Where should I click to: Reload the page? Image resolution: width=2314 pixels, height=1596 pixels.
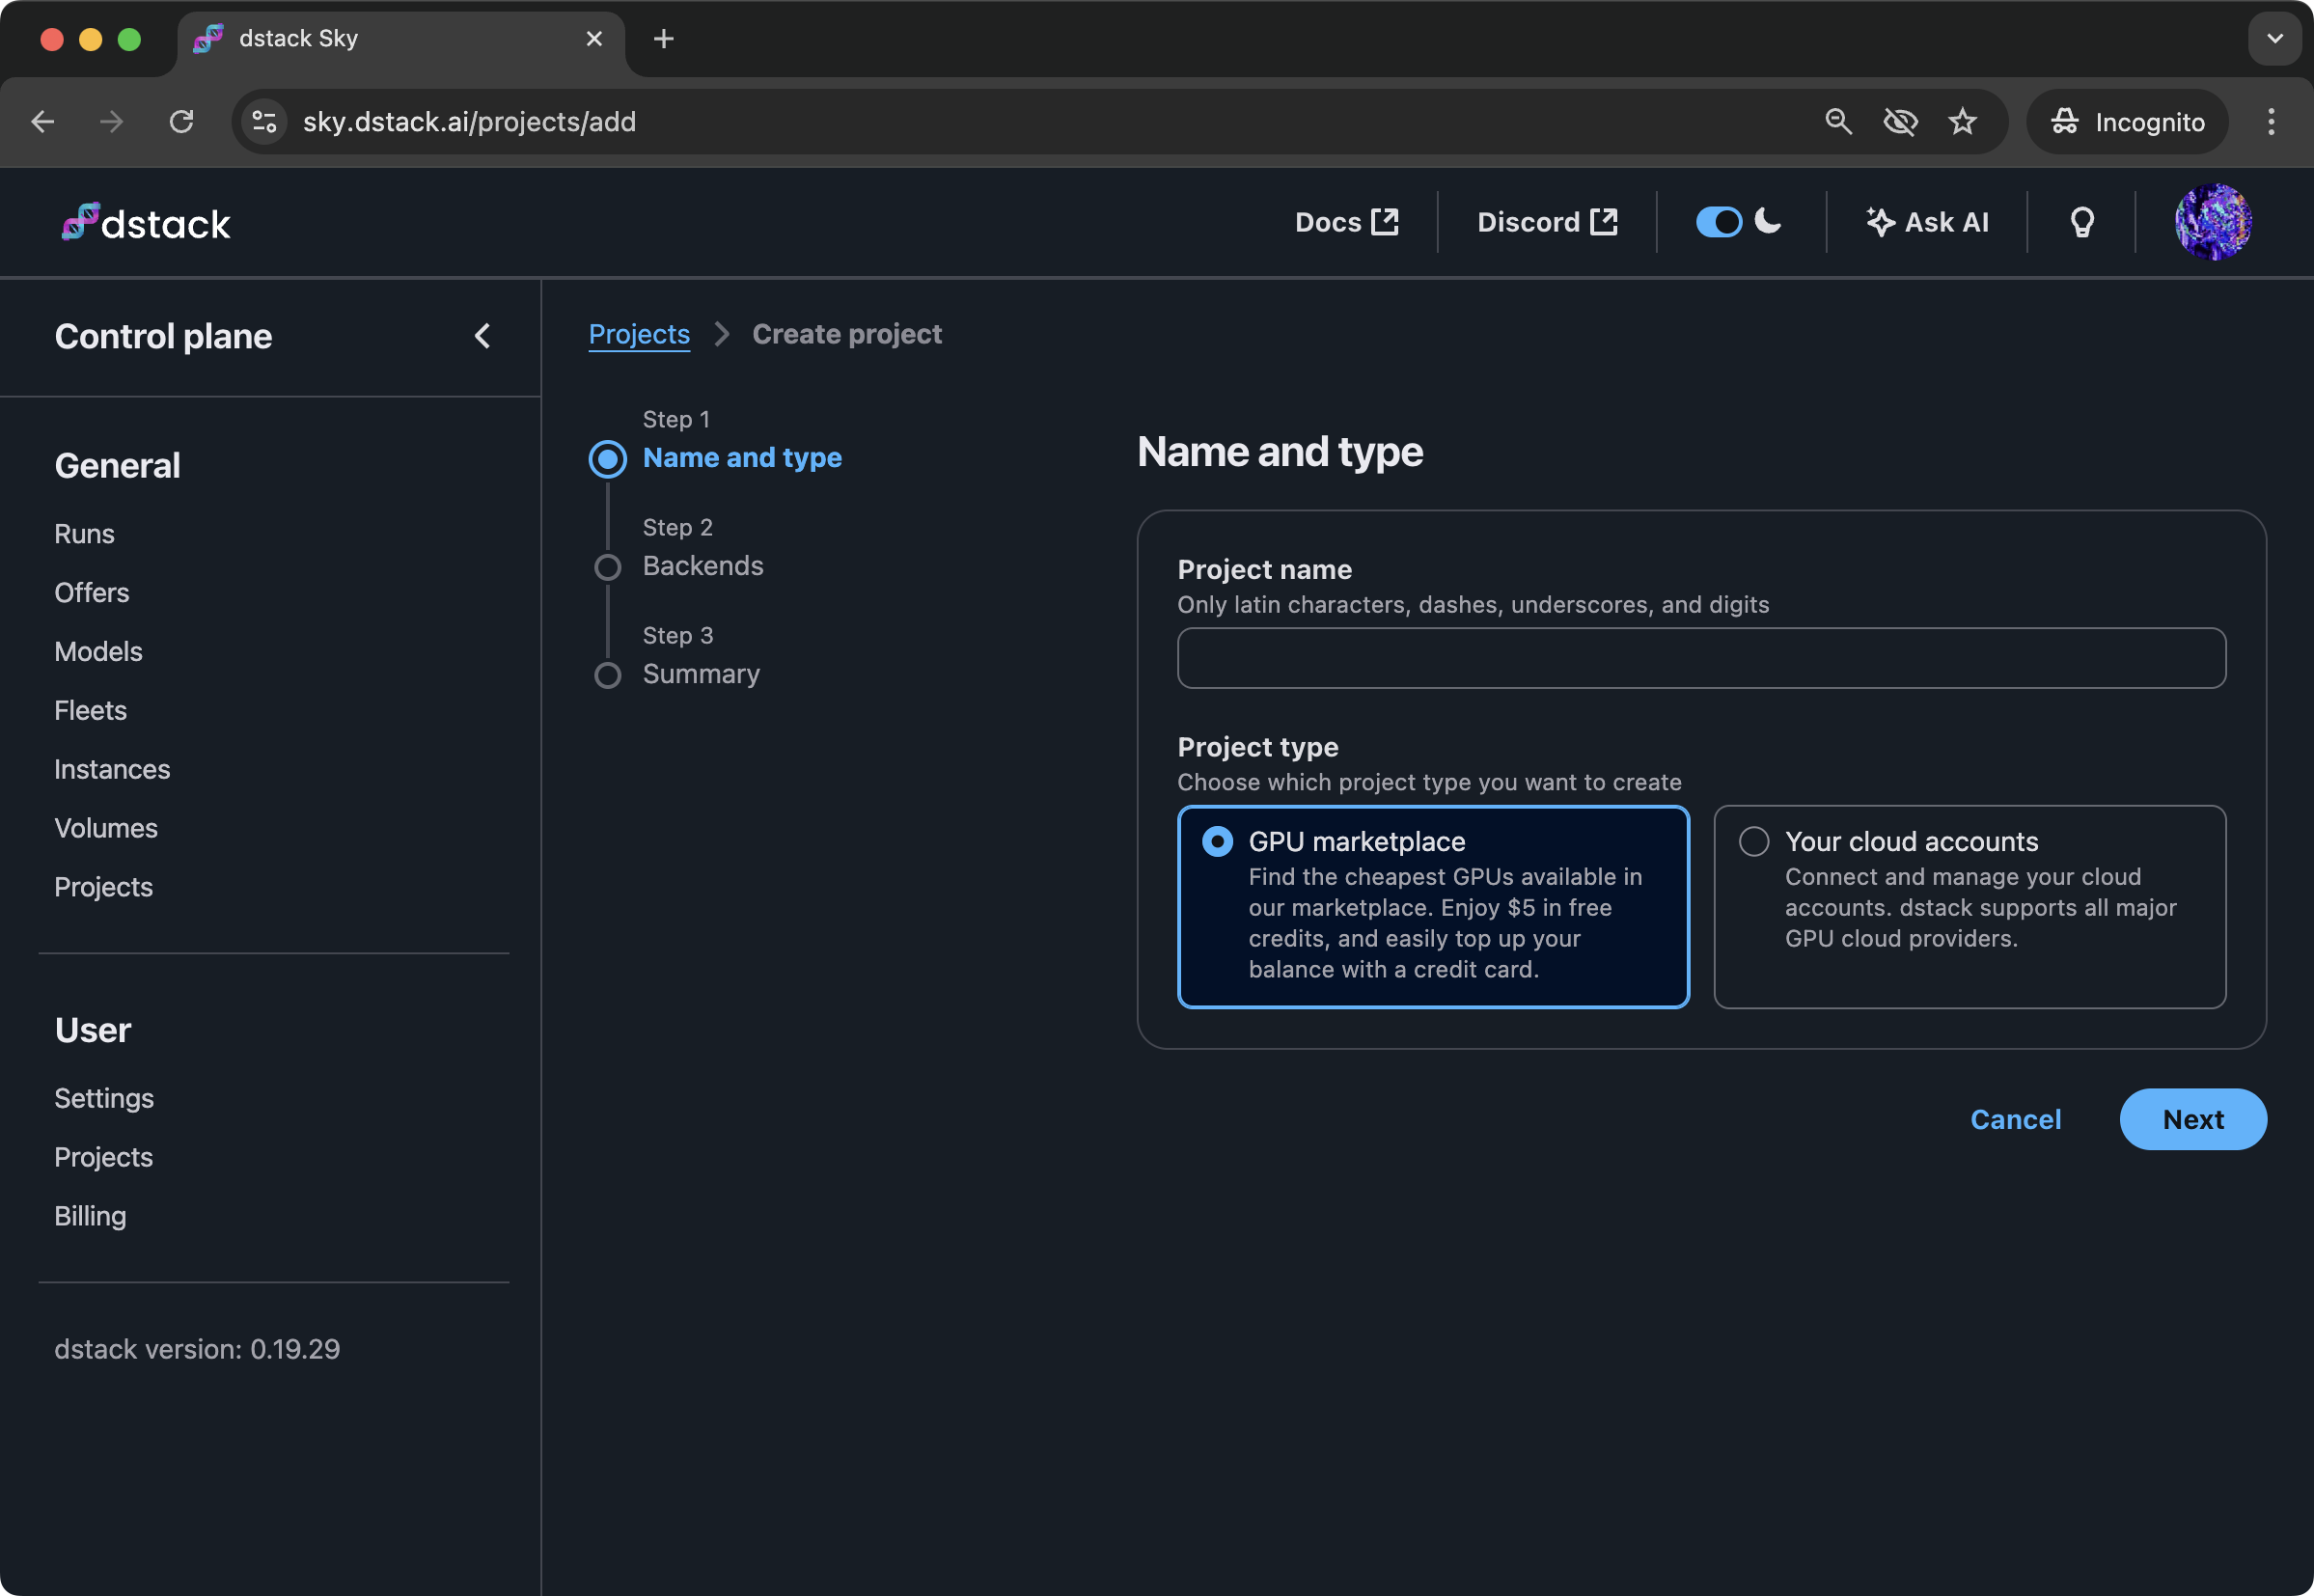(181, 122)
